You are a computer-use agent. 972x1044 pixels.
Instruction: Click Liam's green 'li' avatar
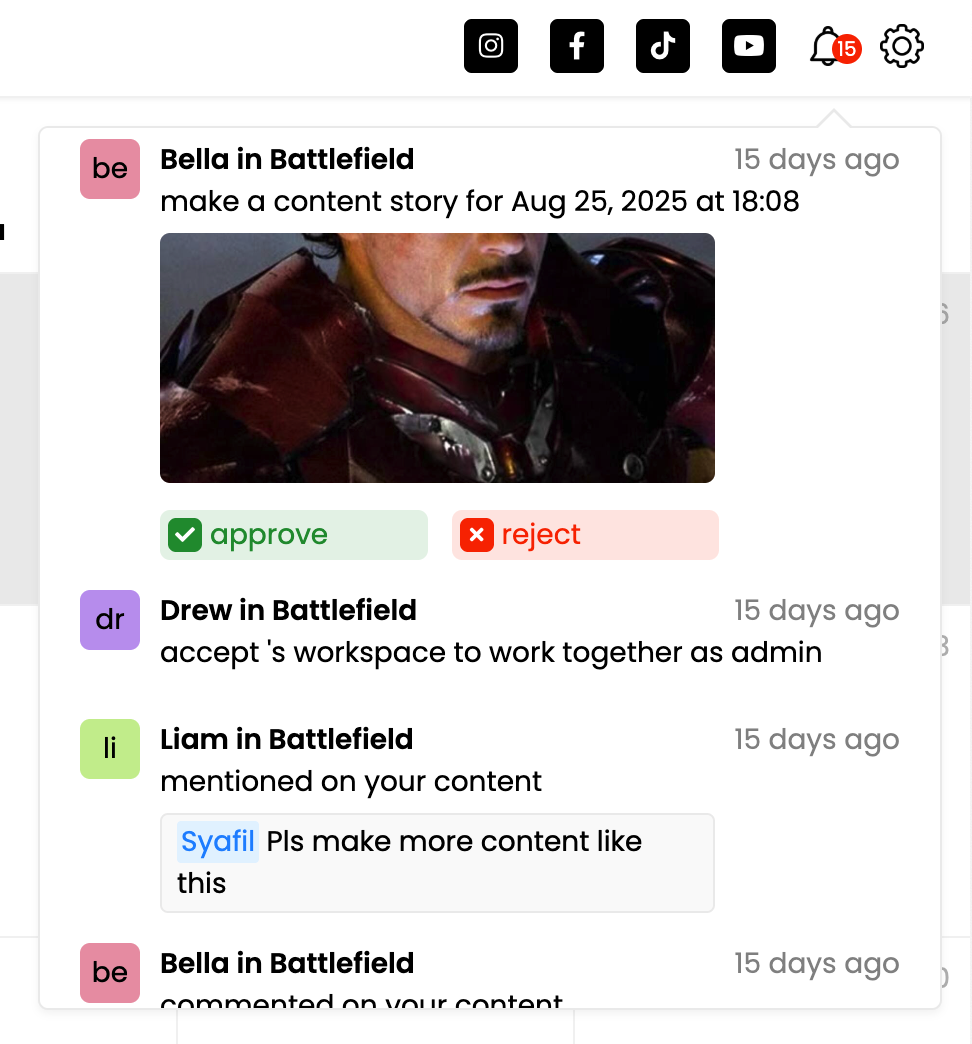110,748
